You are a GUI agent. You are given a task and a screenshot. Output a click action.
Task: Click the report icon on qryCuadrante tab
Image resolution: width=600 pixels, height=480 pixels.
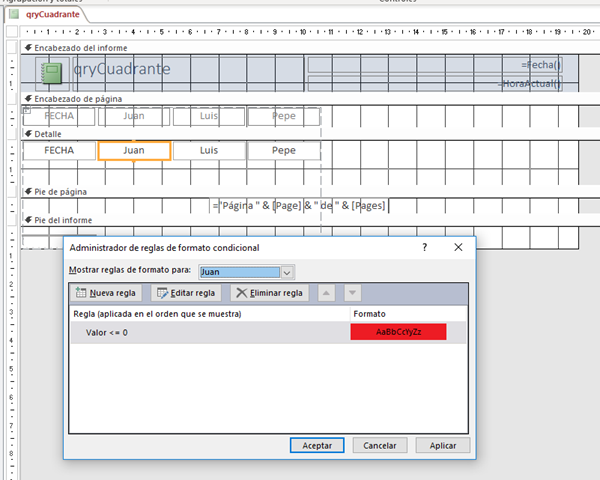(14, 14)
